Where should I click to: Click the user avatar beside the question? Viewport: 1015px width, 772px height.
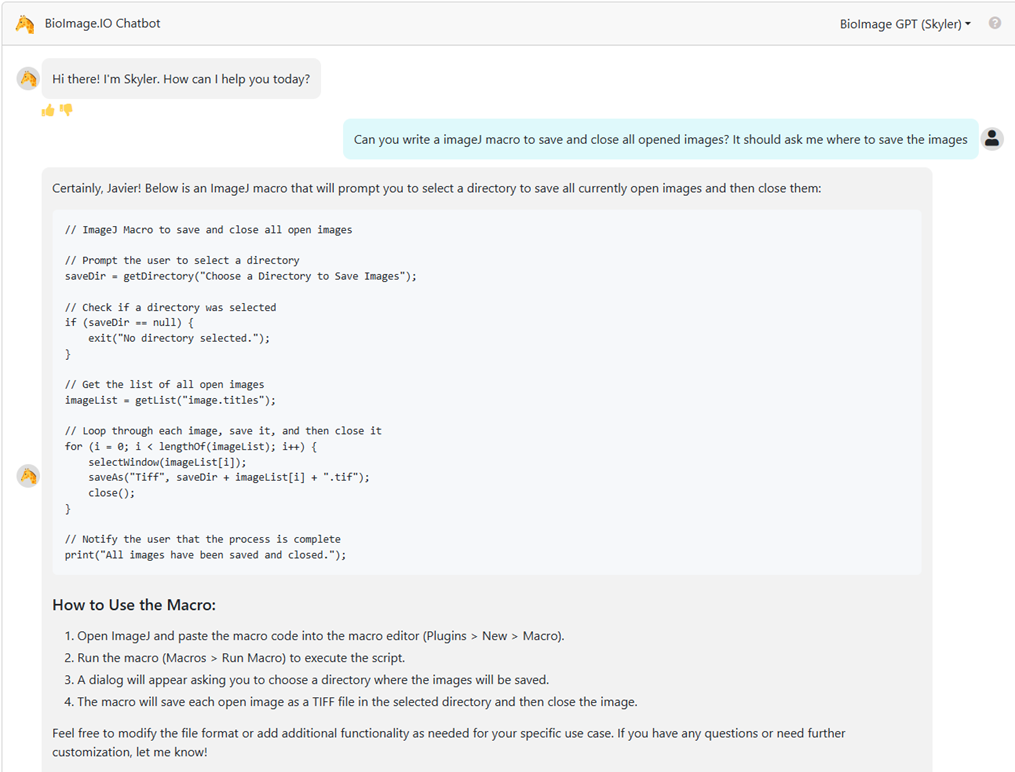tap(991, 139)
